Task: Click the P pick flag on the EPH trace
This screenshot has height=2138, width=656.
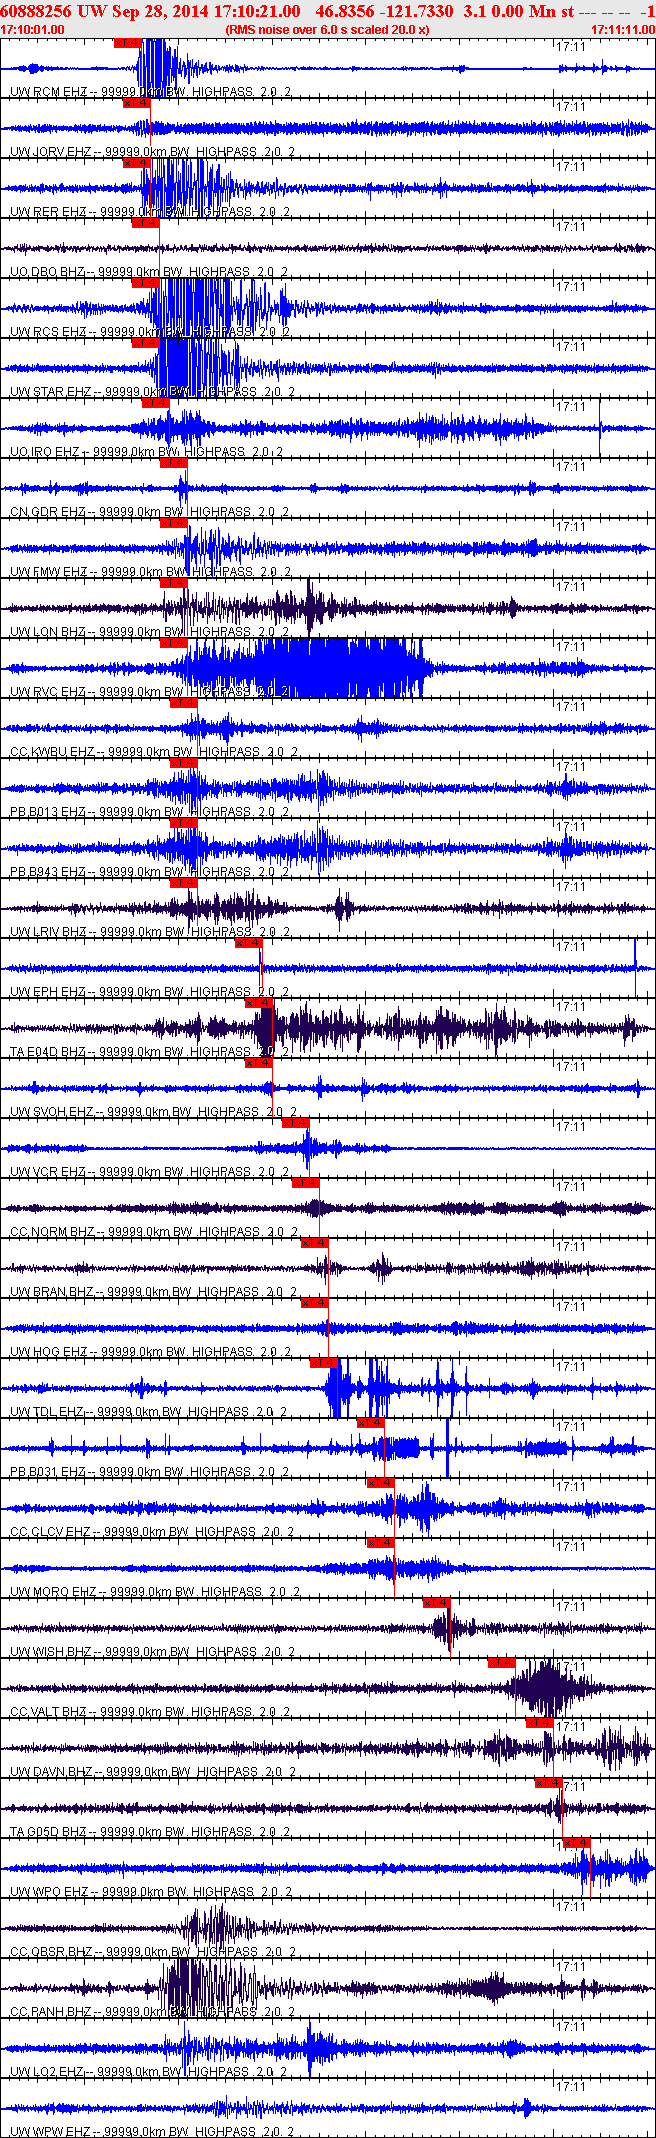Action: tap(248, 943)
